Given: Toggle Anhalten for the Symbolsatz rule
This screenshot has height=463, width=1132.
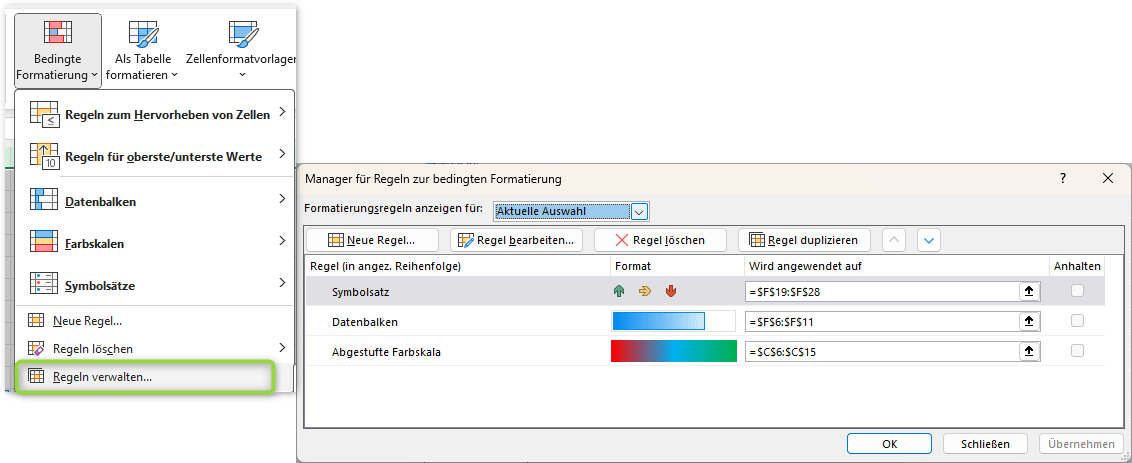Looking at the screenshot, I should (1077, 290).
